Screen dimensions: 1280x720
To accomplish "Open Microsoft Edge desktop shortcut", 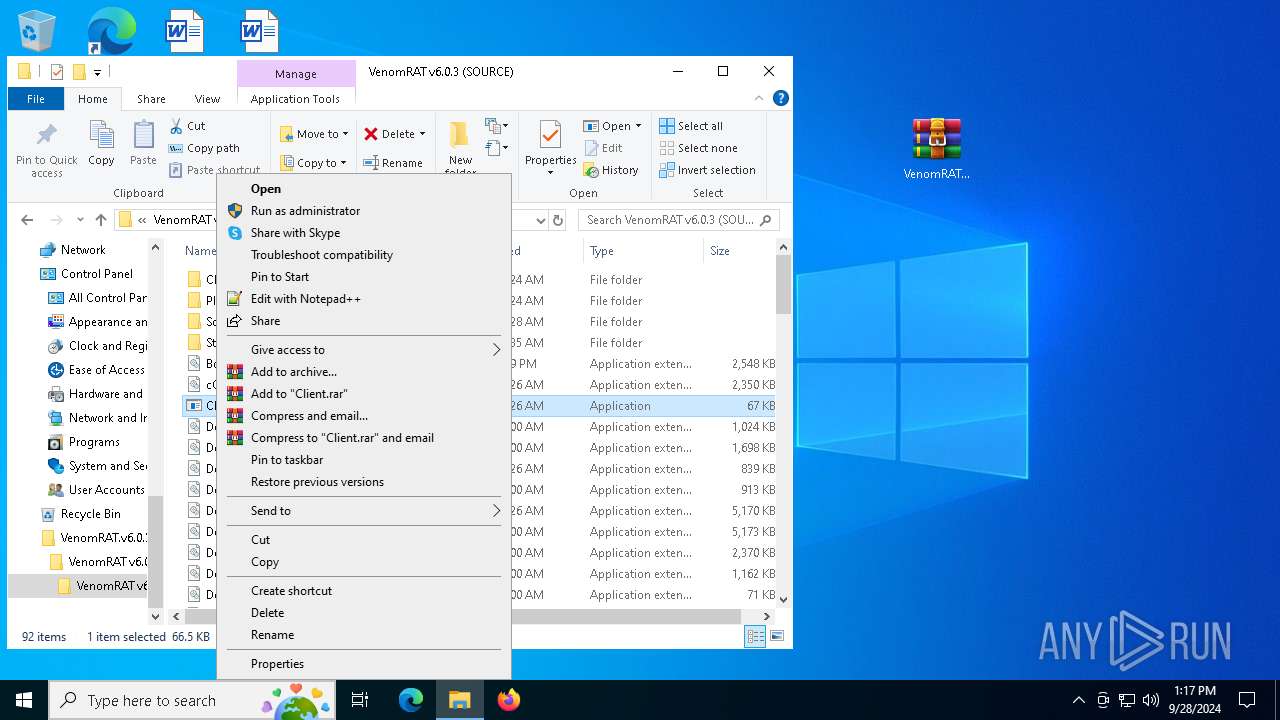I will pos(111,31).
